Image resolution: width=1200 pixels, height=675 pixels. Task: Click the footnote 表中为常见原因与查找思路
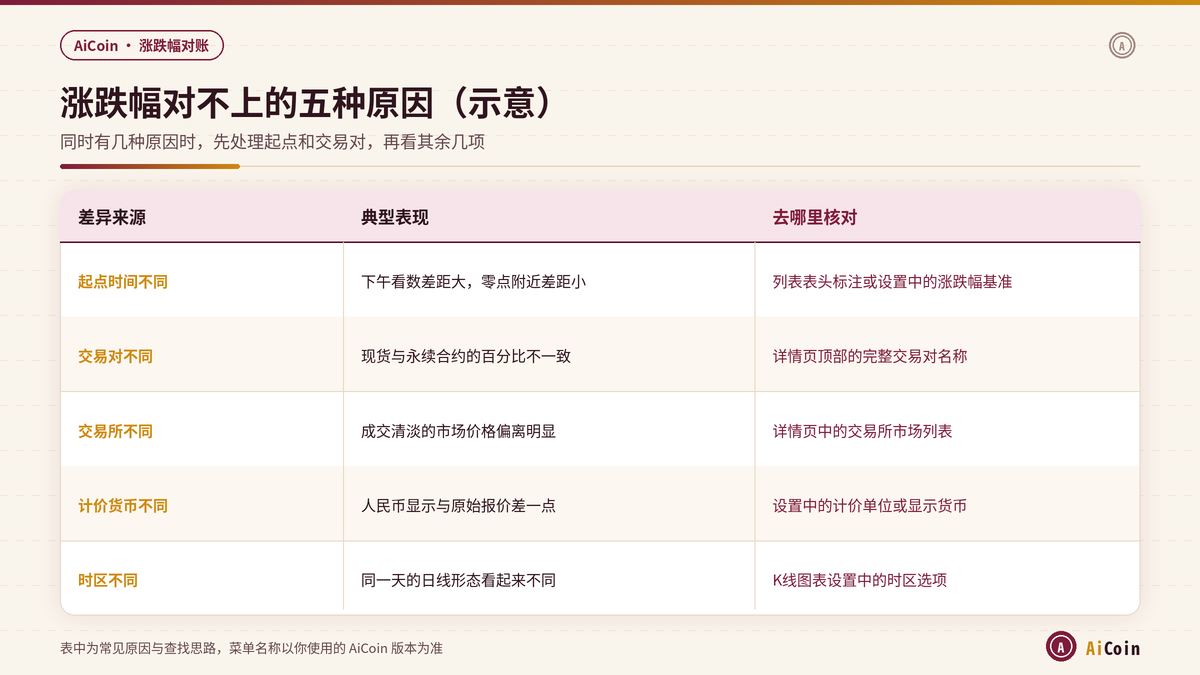[140, 648]
